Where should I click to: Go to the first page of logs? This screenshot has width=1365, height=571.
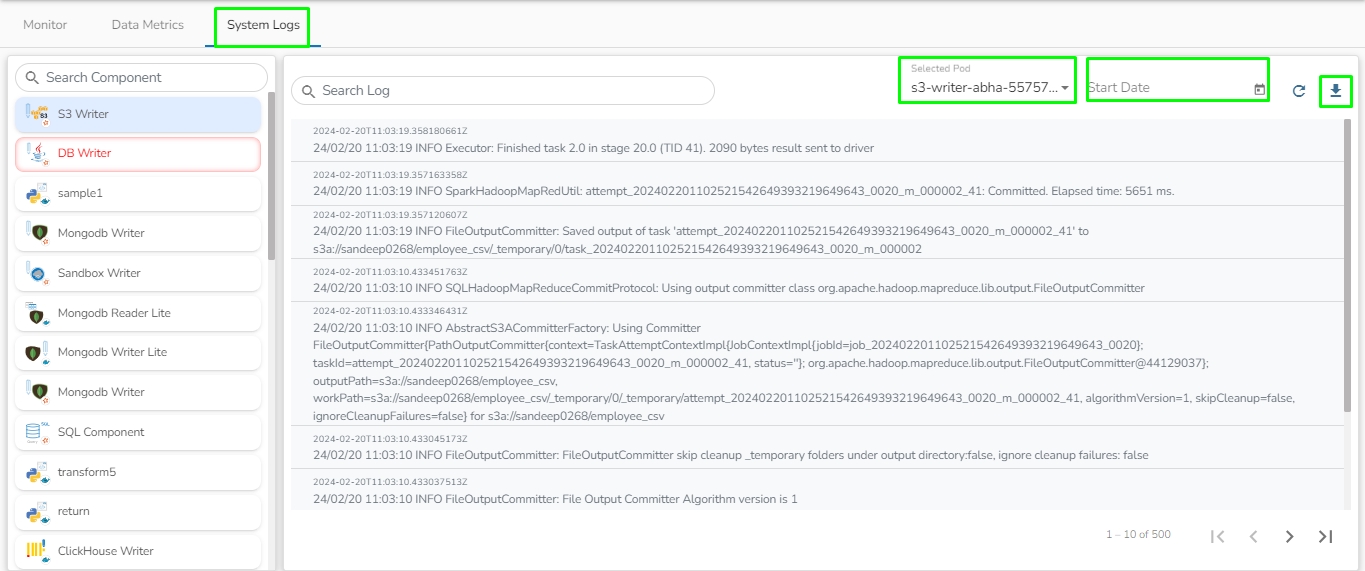click(x=1217, y=536)
